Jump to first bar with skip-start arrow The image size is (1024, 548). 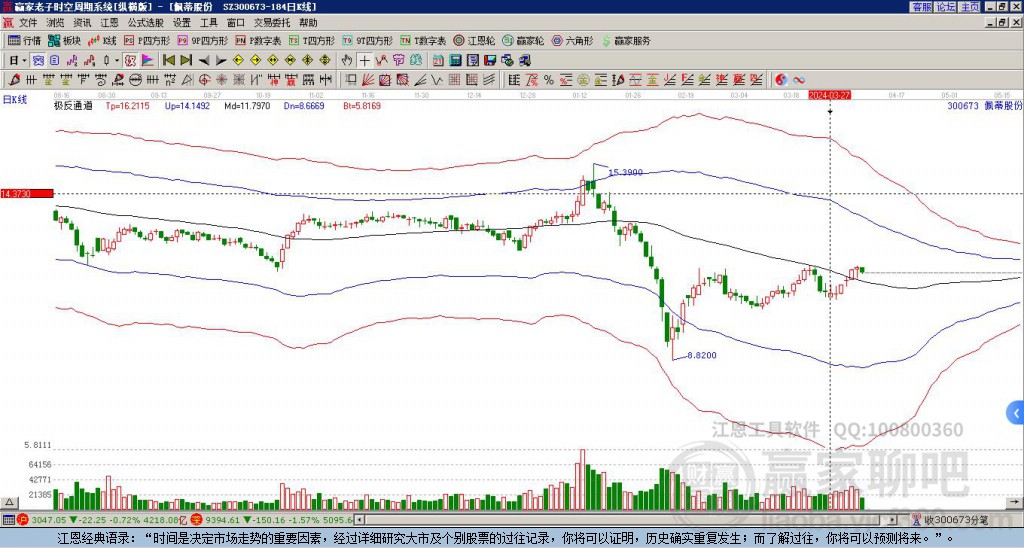coord(168,61)
